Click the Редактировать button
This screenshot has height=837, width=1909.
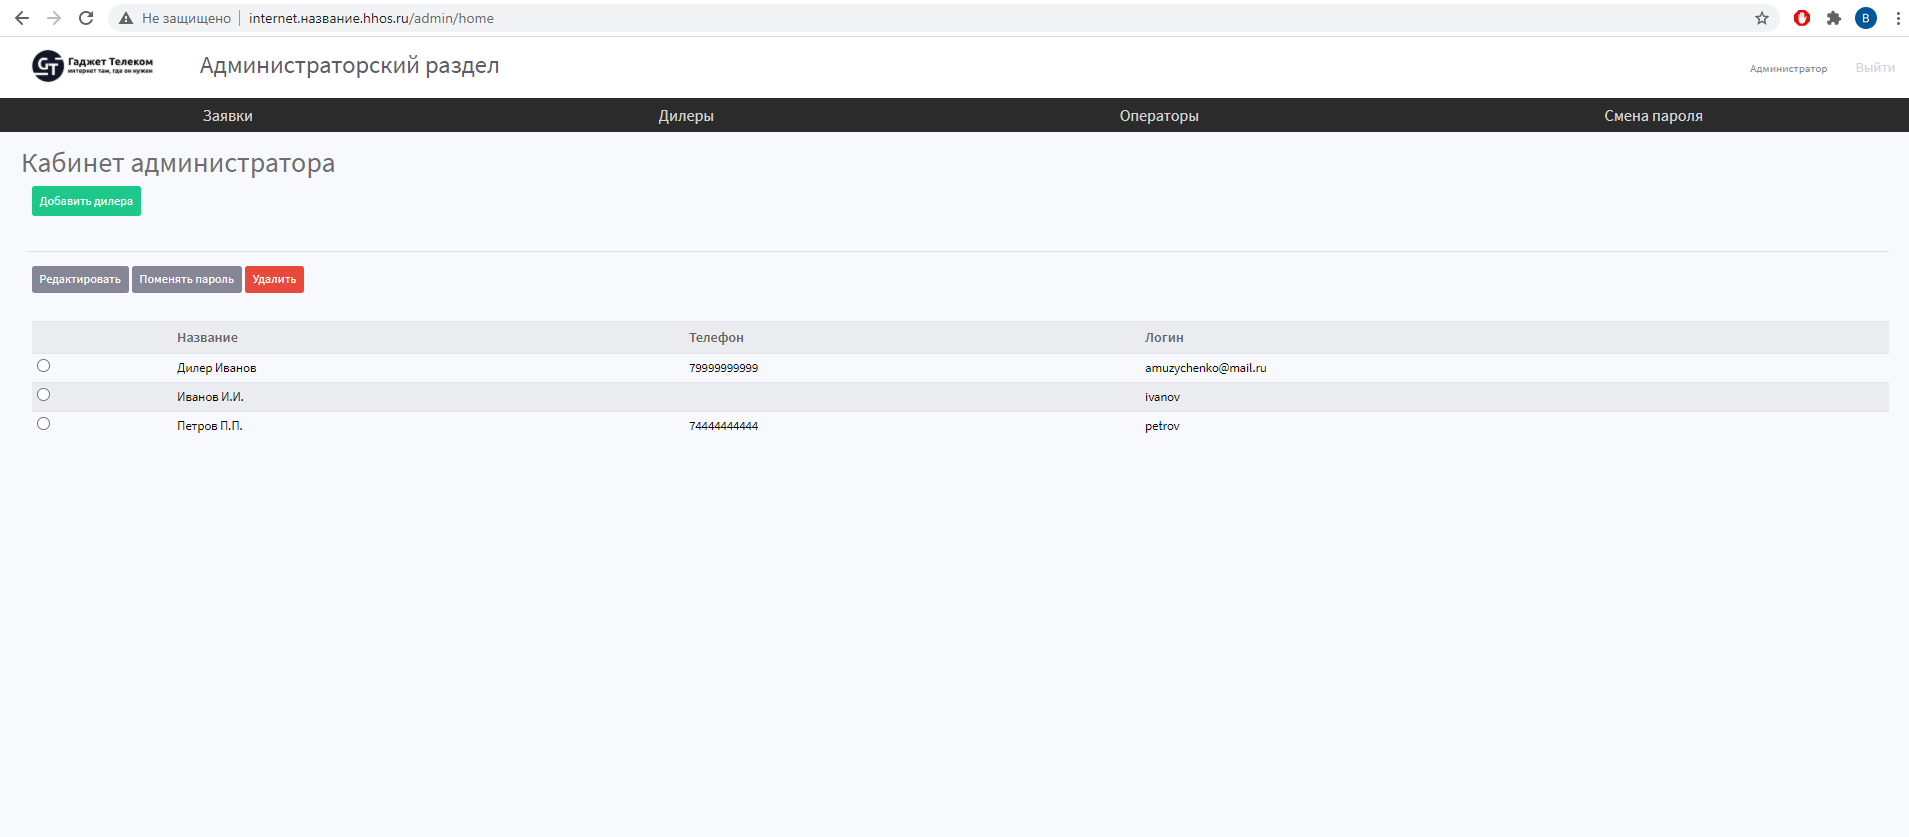tap(80, 280)
